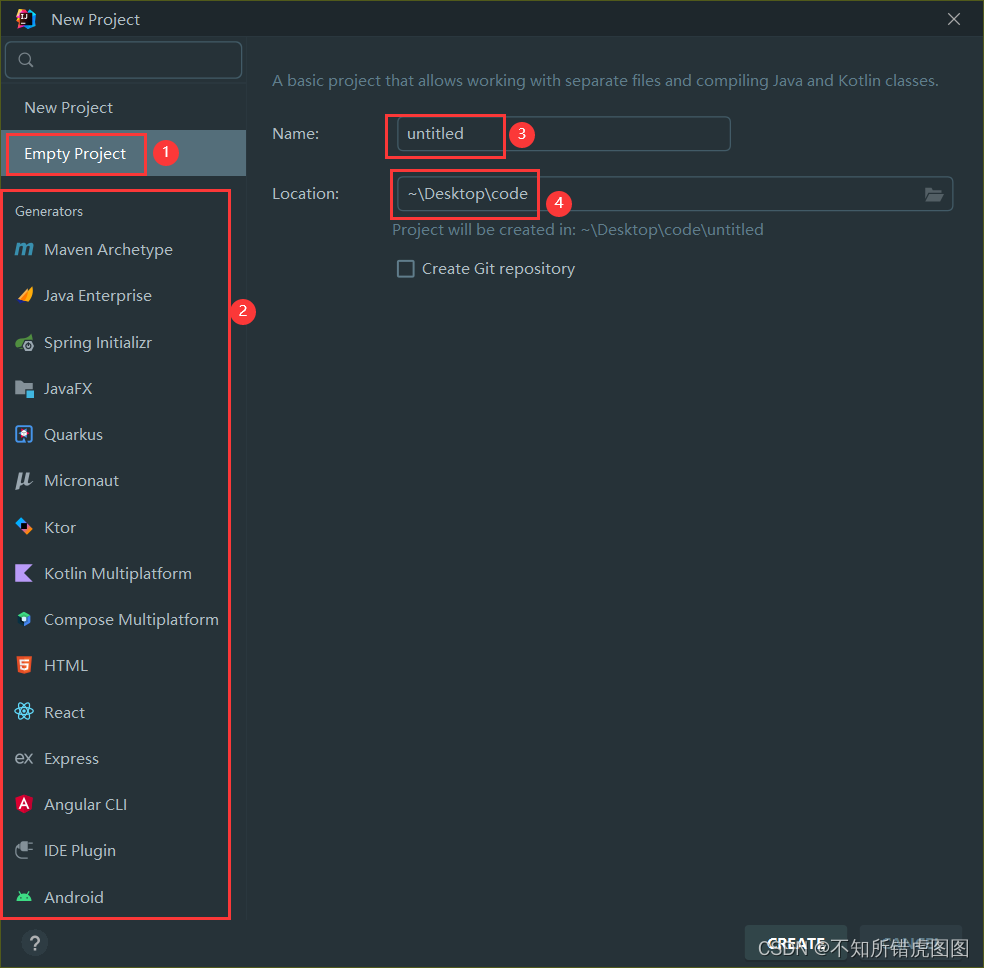Click the HTML5 shield icon
The width and height of the screenshot is (984, 968).
(24, 665)
